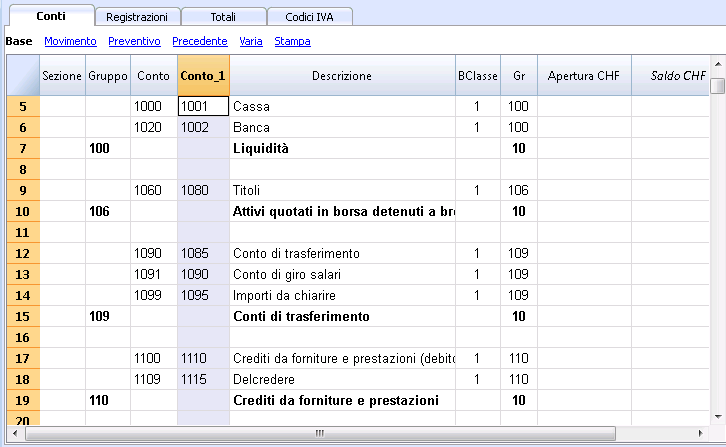Viewport: 726px width, 447px height.
Task: Click Gruppo cell 110
Action: click(x=108, y=400)
